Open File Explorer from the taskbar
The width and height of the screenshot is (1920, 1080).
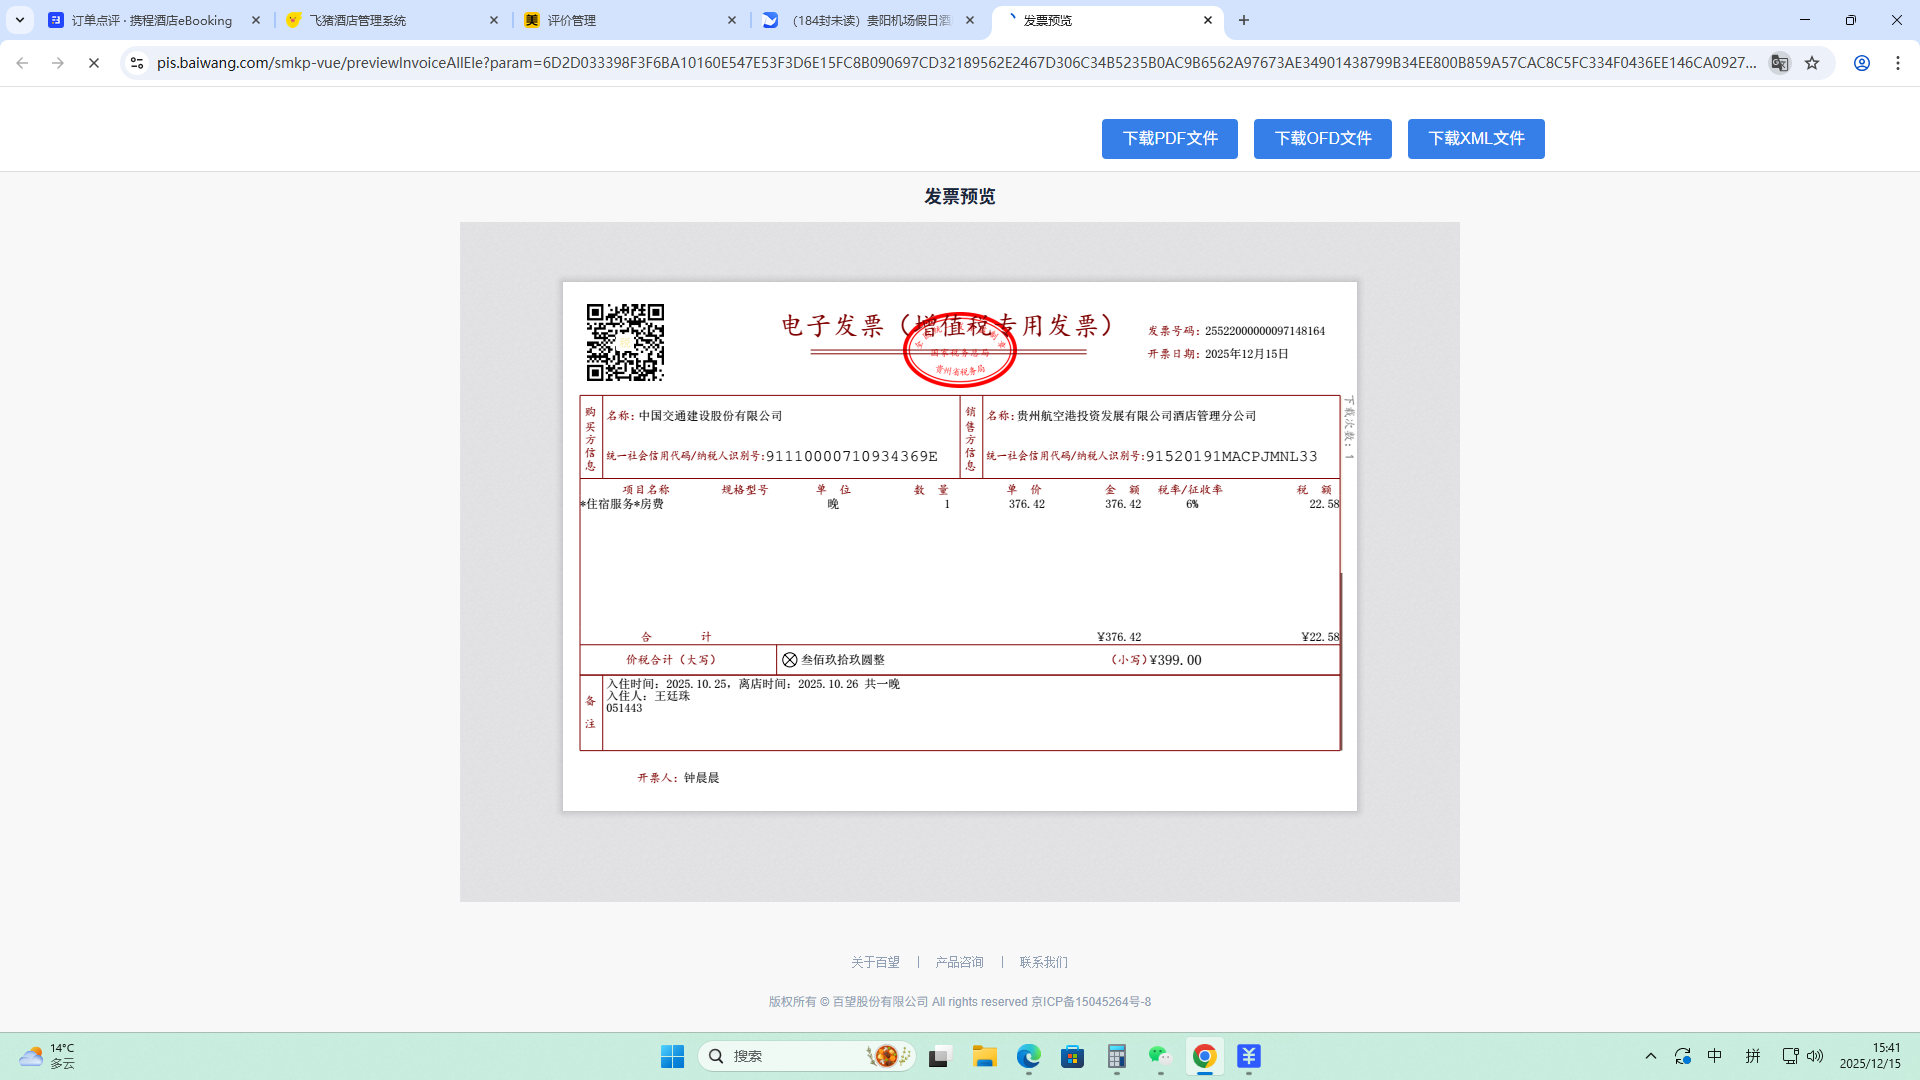[x=984, y=1056]
